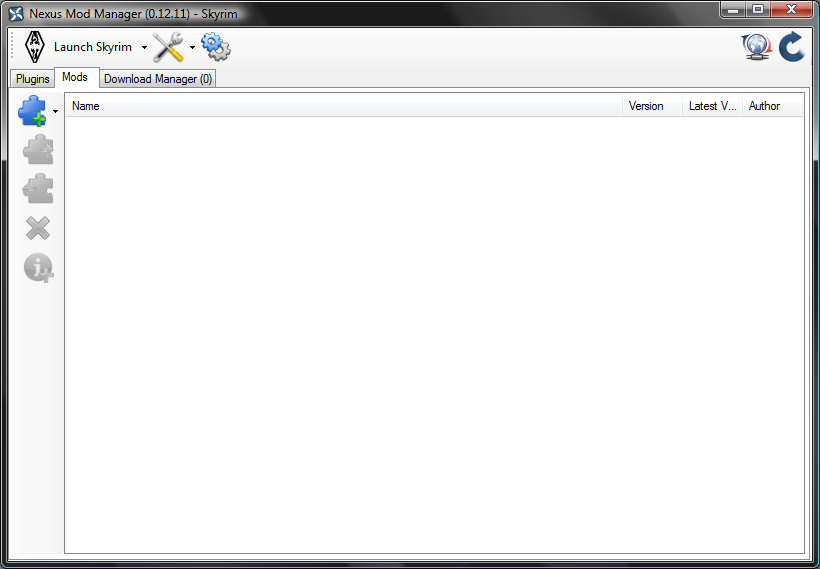Click the blue curved arrow update icon
The width and height of the screenshot is (820, 569).
(x=792, y=47)
